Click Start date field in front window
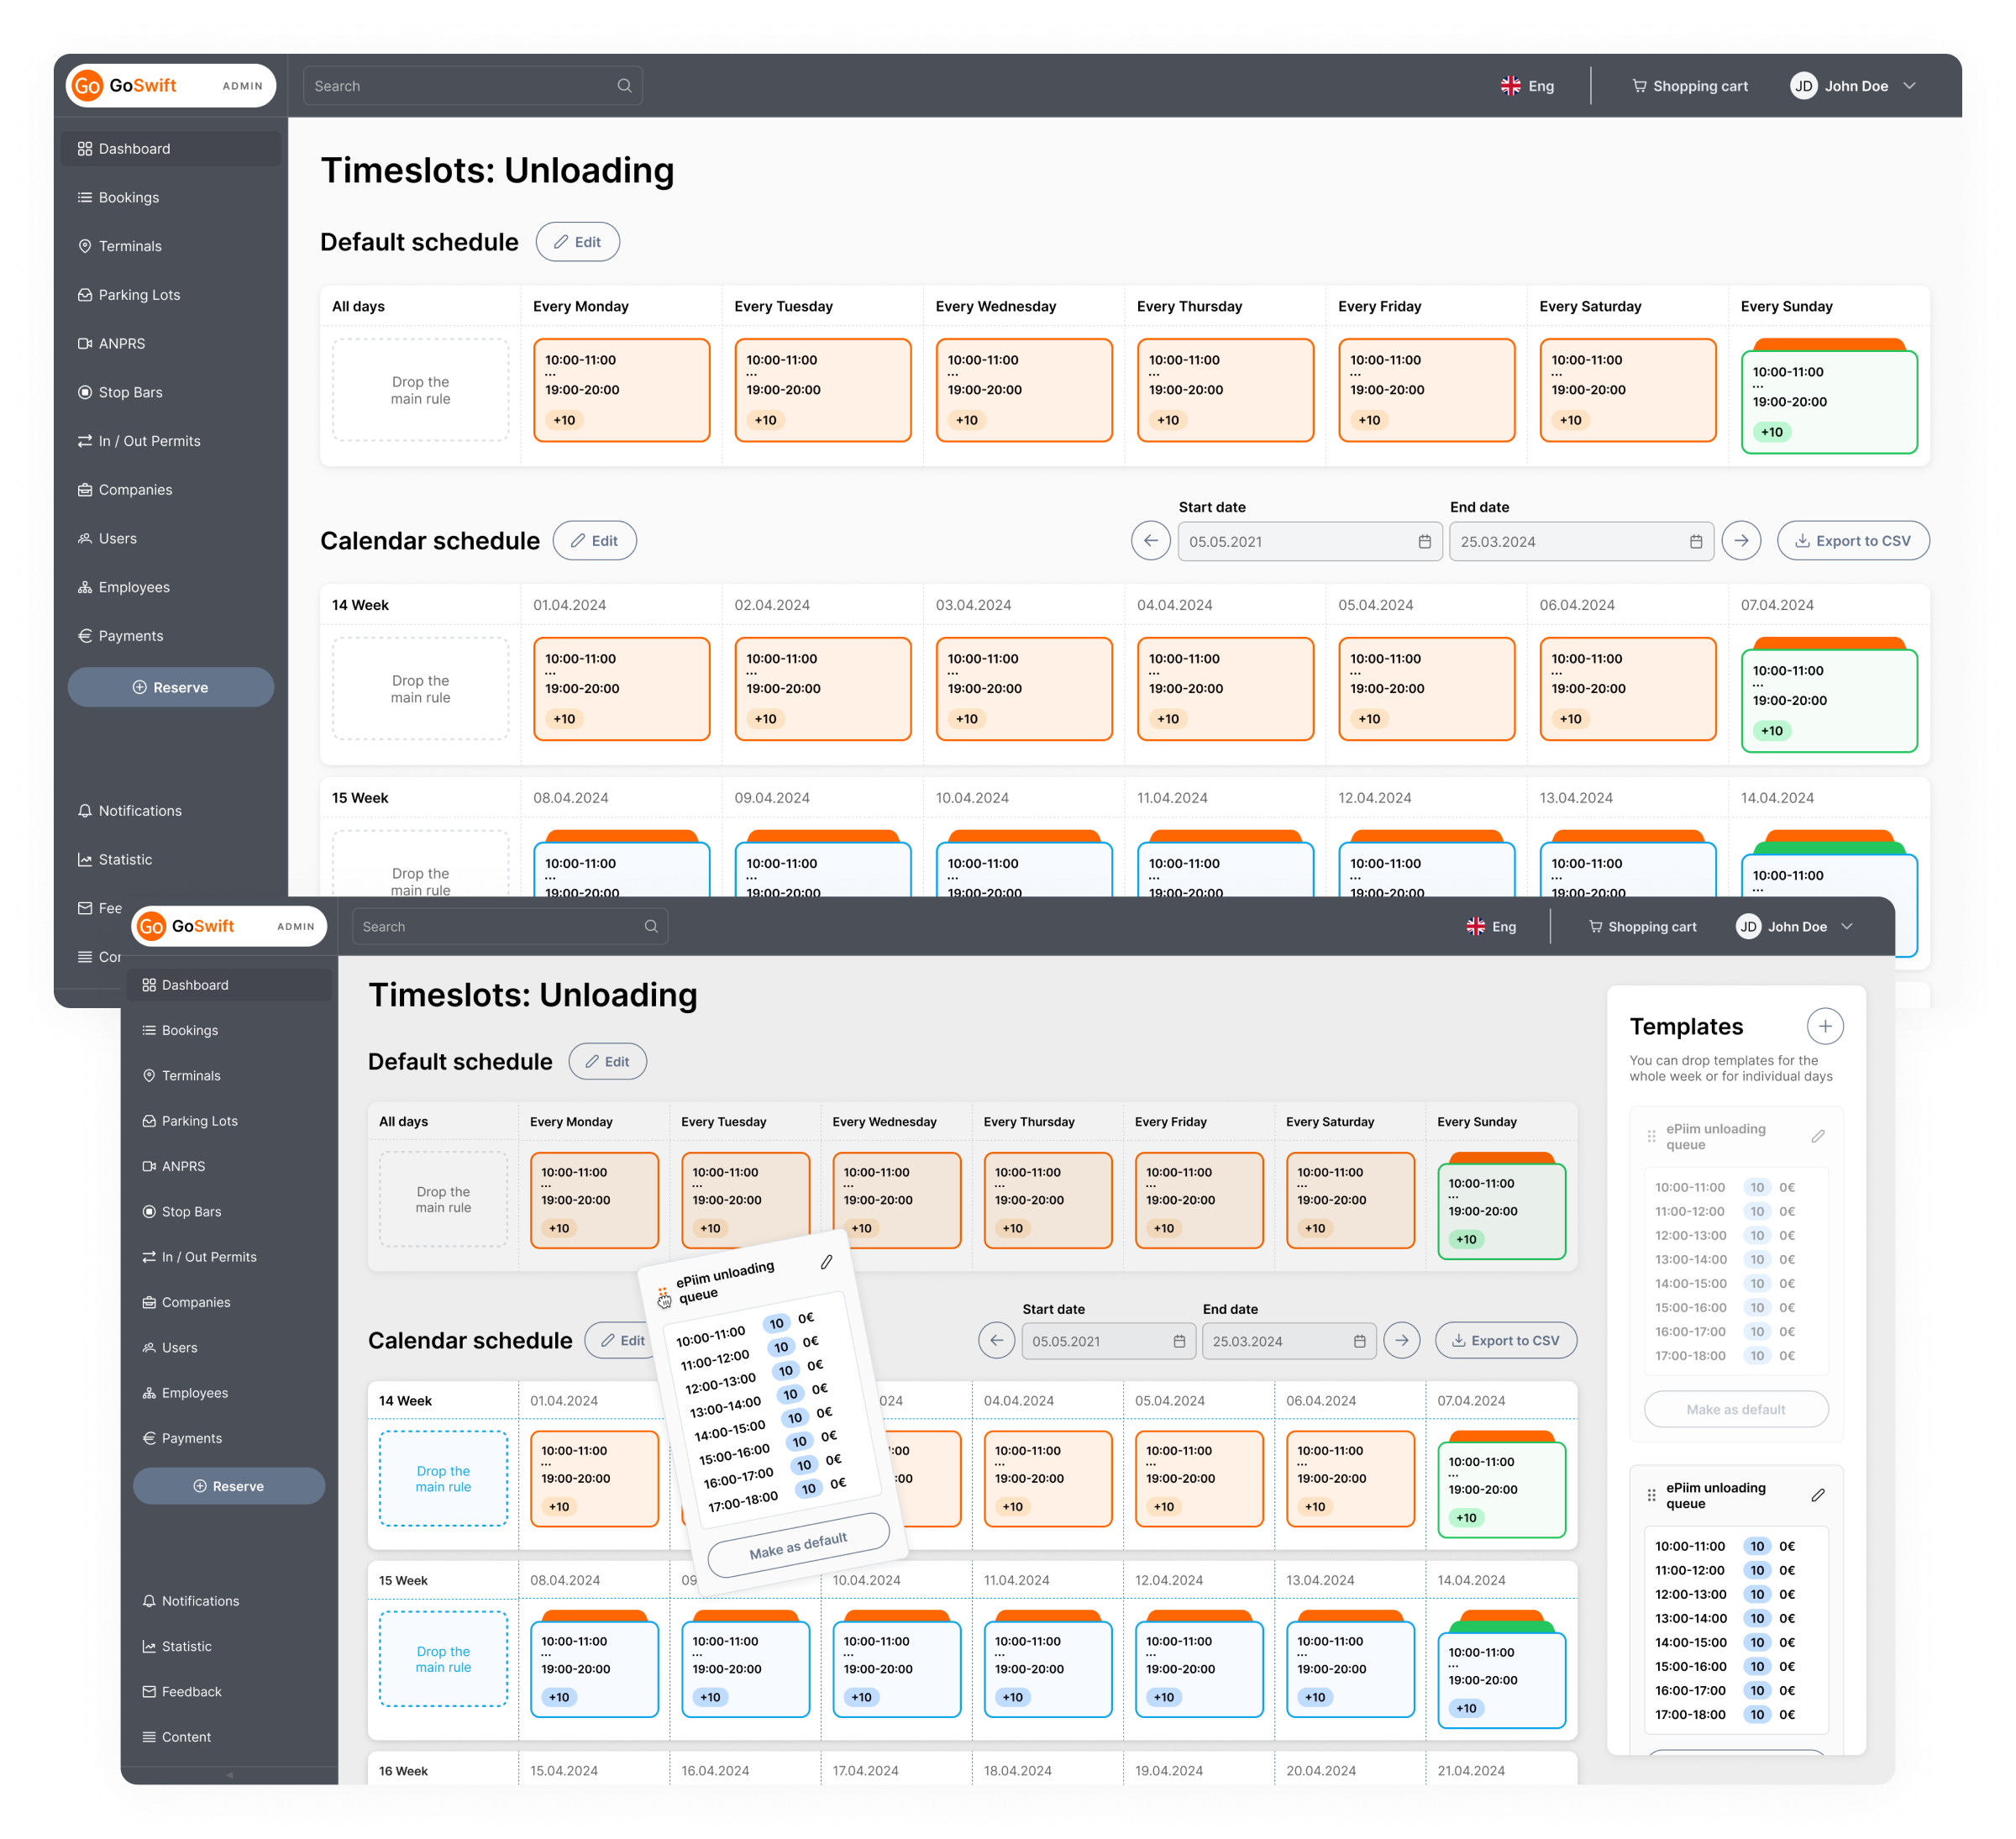This screenshot has width=2016, height=1839. (x=1108, y=1341)
